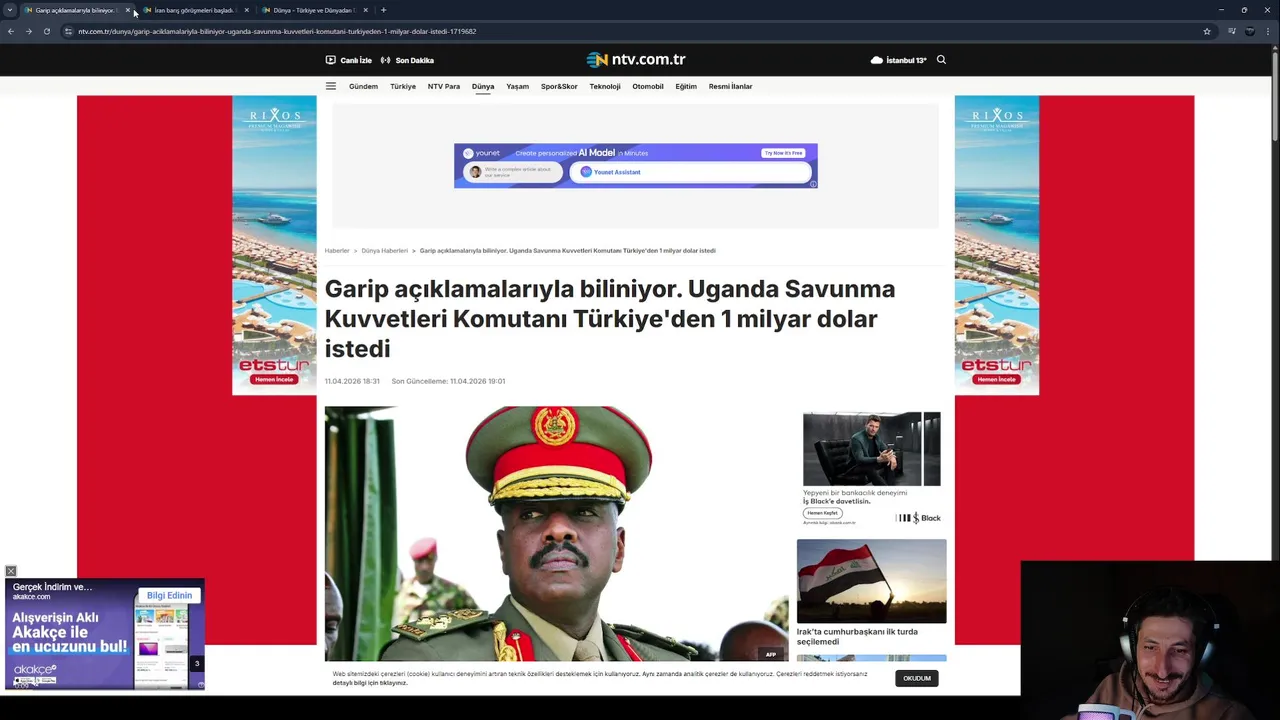The width and height of the screenshot is (1280, 720).
Task: Click the address bar URL field
Action: click(x=630, y=31)
